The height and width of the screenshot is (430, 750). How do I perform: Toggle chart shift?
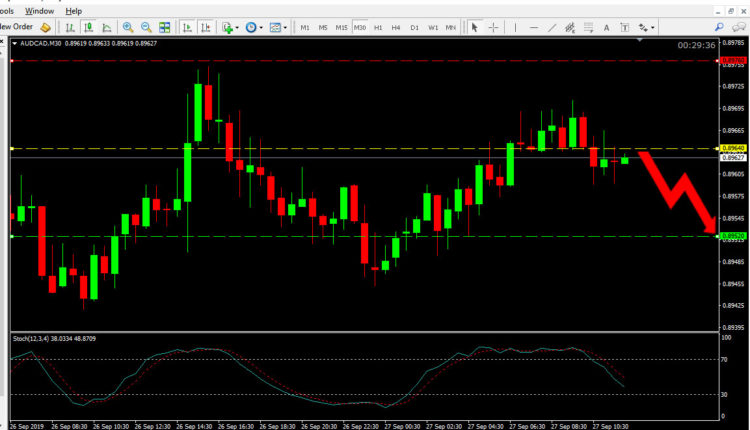pyautogui.click(x=206, y=28)
